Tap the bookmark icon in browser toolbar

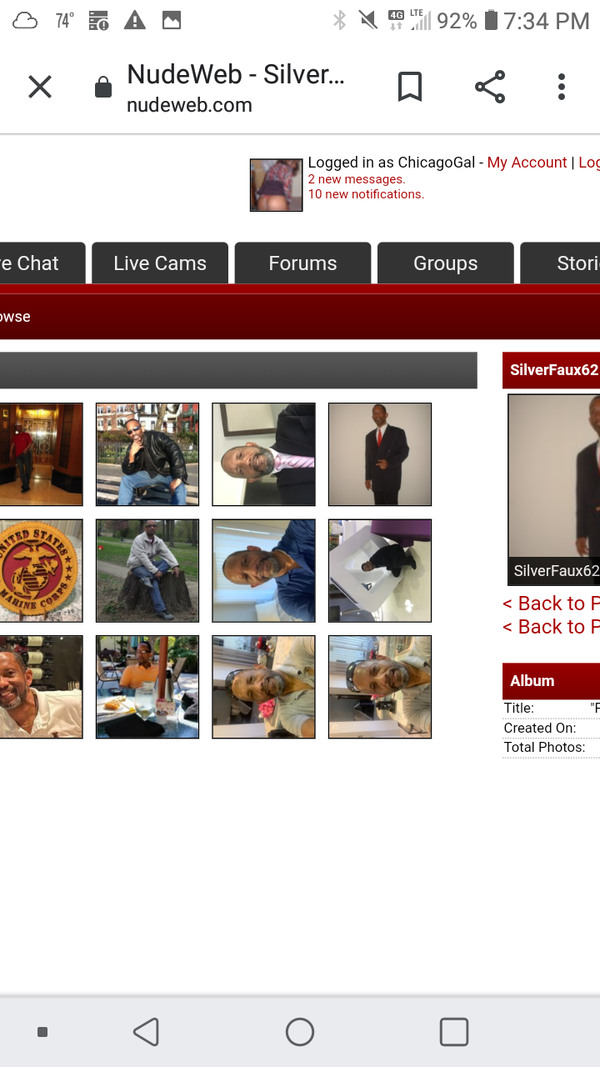[410, 87]
